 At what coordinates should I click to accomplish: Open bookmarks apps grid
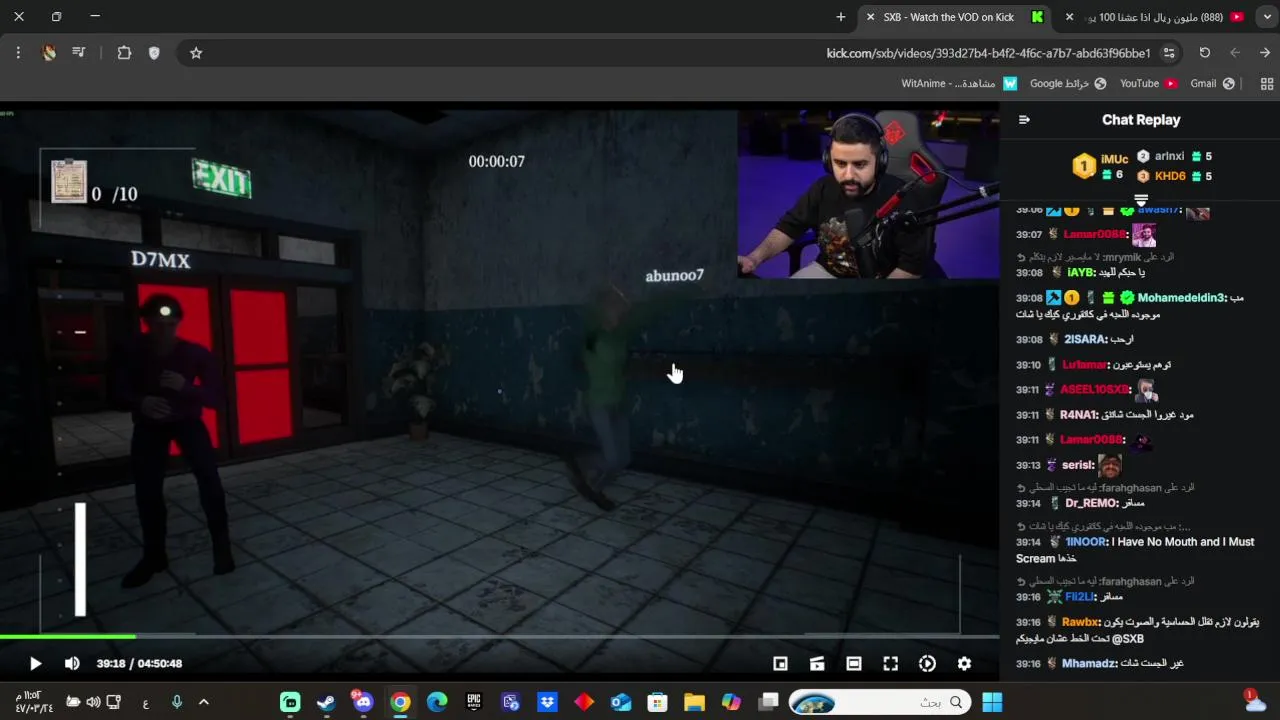(1267, 84)
